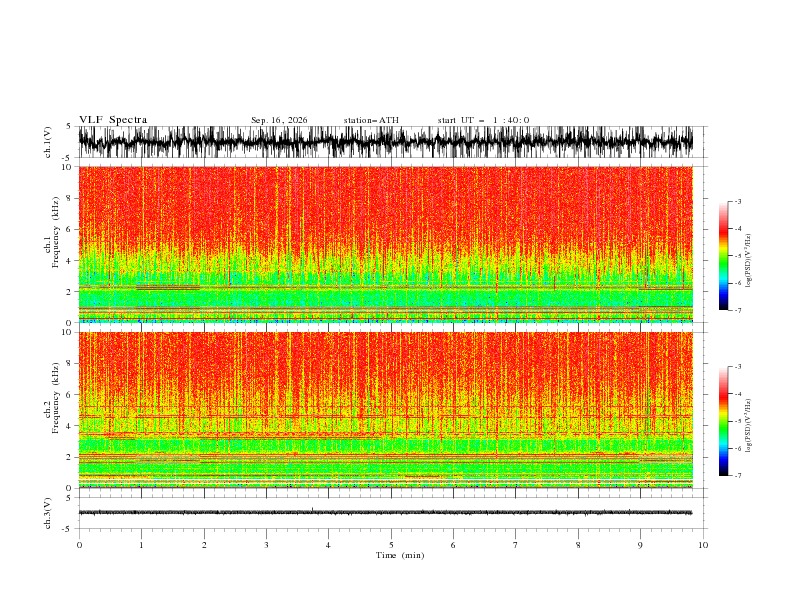Click the station=ATH label

[x=371, y=120]
